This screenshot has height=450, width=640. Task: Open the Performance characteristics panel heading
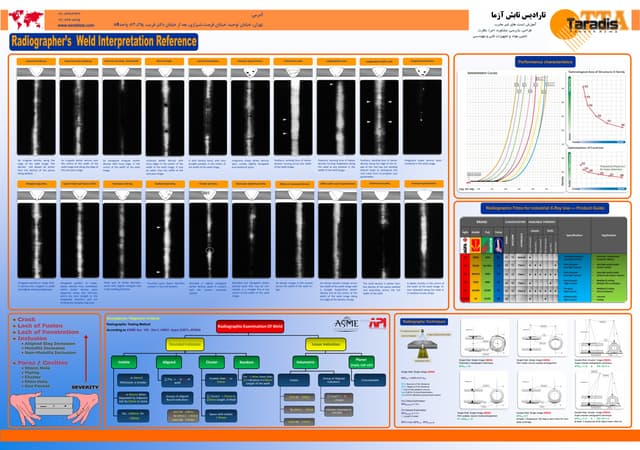pos(542,62)
